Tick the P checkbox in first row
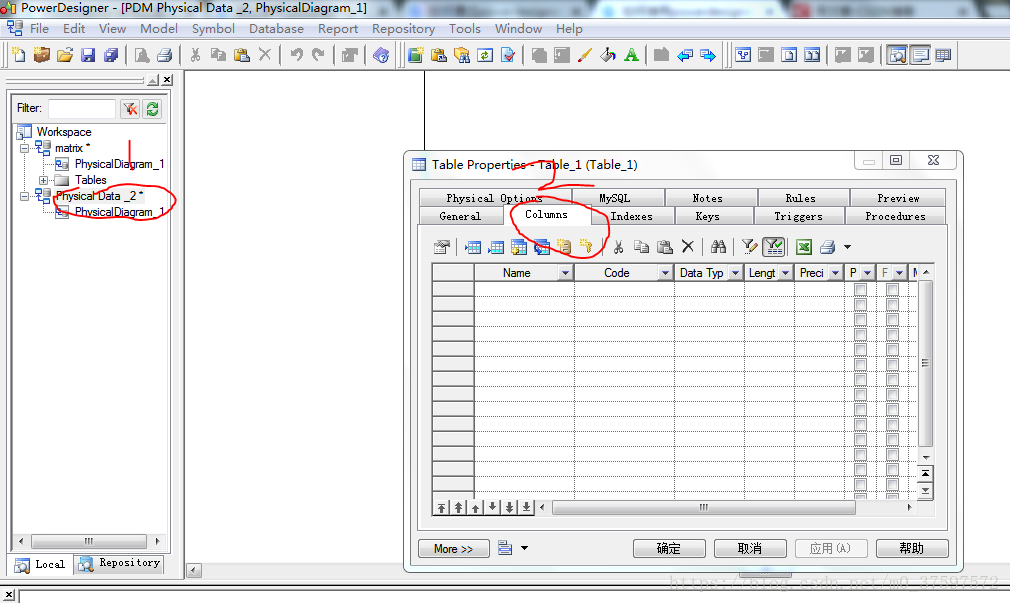Screen dimensions: 1010x603 pos(860,289)
